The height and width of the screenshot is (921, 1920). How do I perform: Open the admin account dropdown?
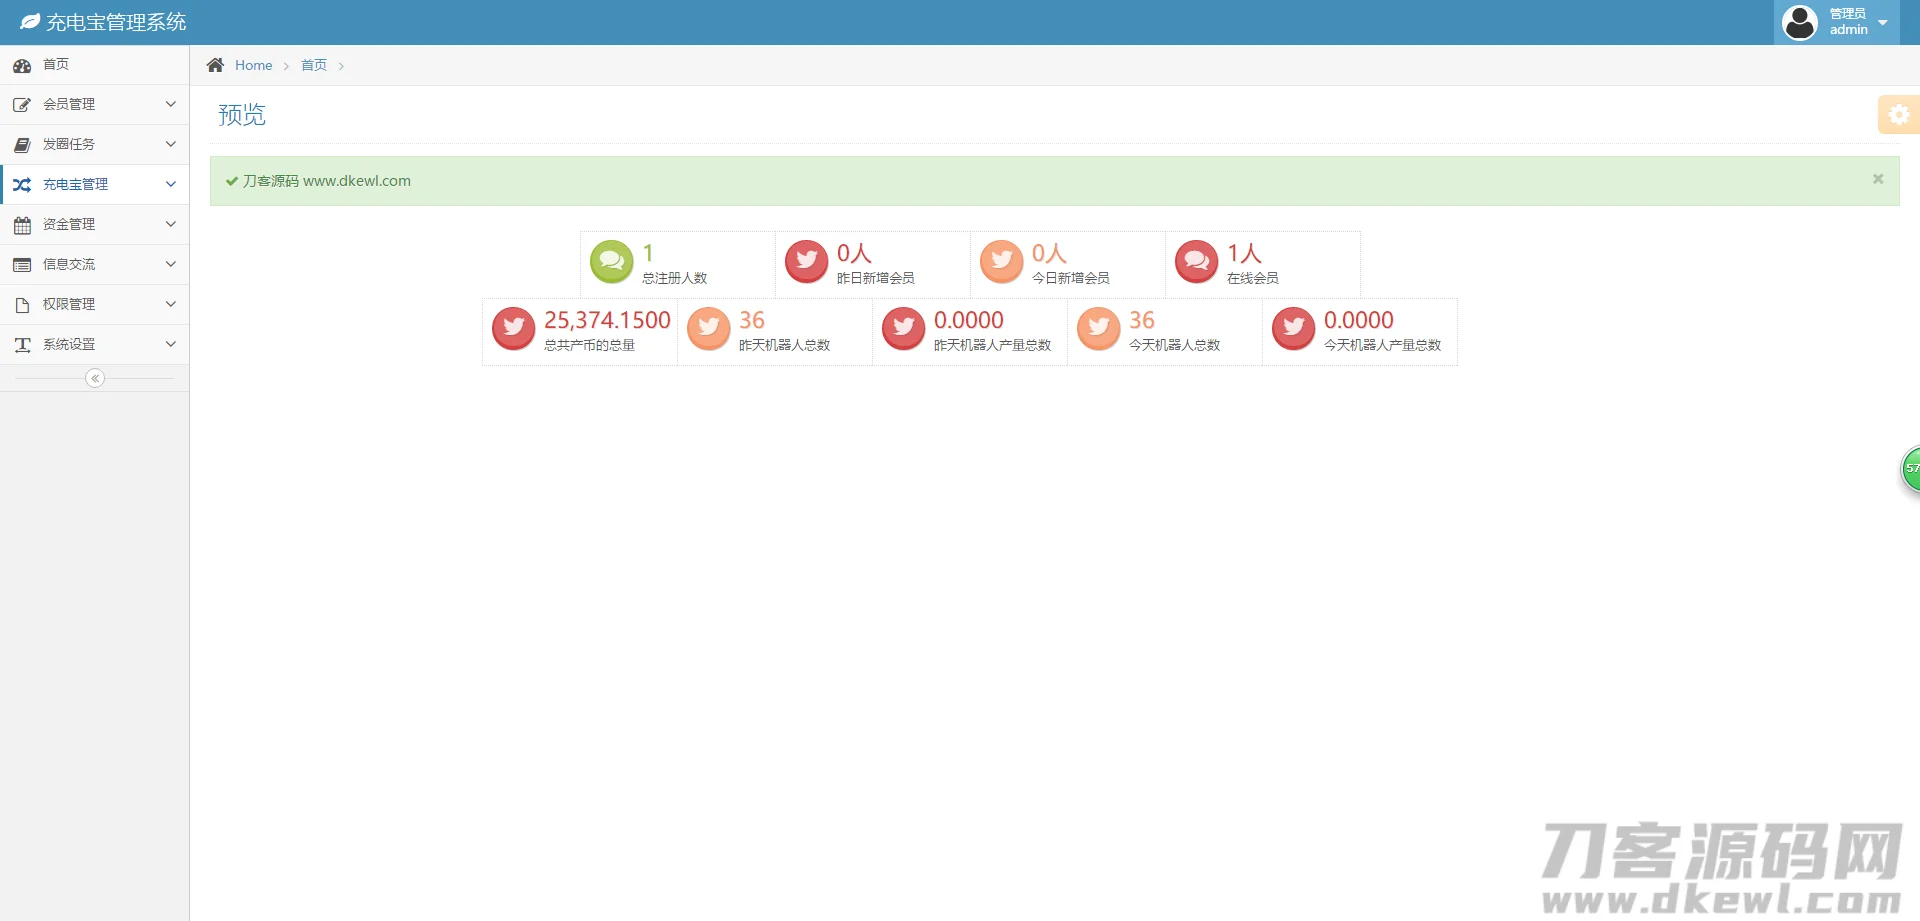pos(1882,22)
